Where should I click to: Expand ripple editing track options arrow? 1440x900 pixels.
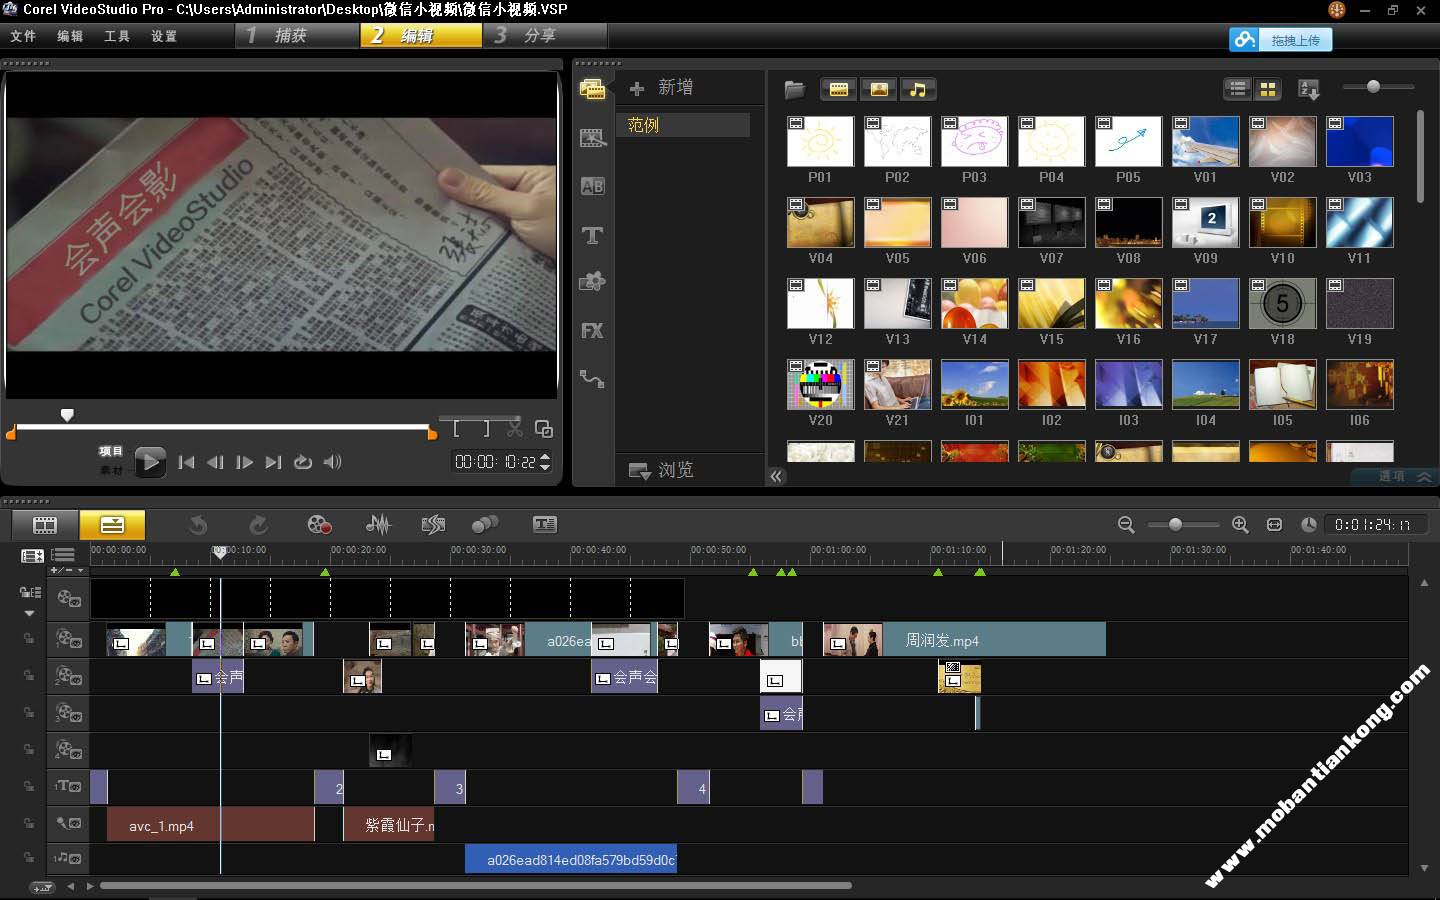tap(29, 613)
